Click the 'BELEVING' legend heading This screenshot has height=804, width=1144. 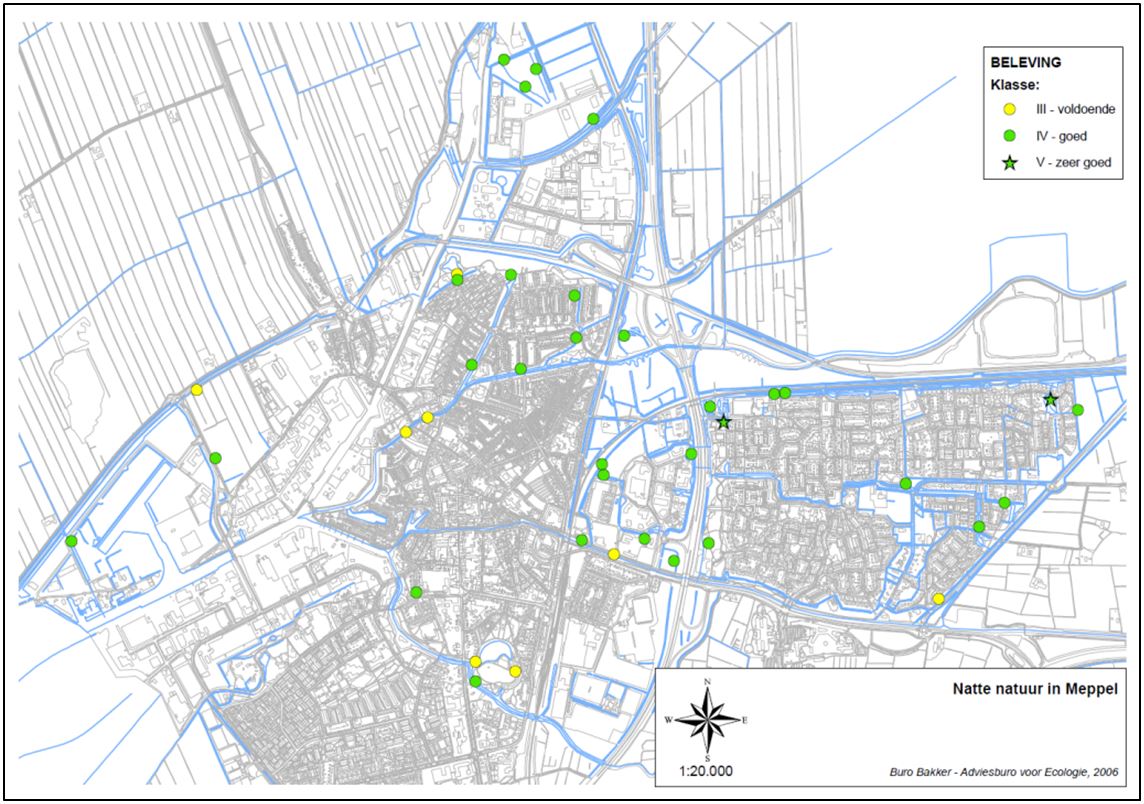(x=1026, y=62)
